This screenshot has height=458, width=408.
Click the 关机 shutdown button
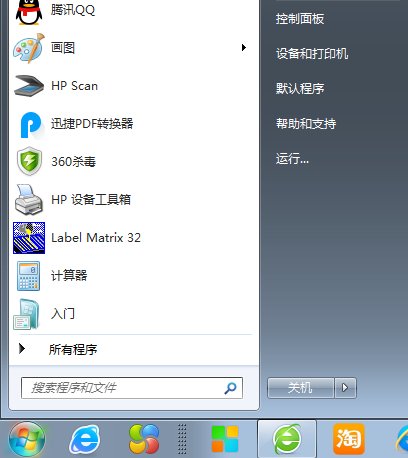coord(300,388)
